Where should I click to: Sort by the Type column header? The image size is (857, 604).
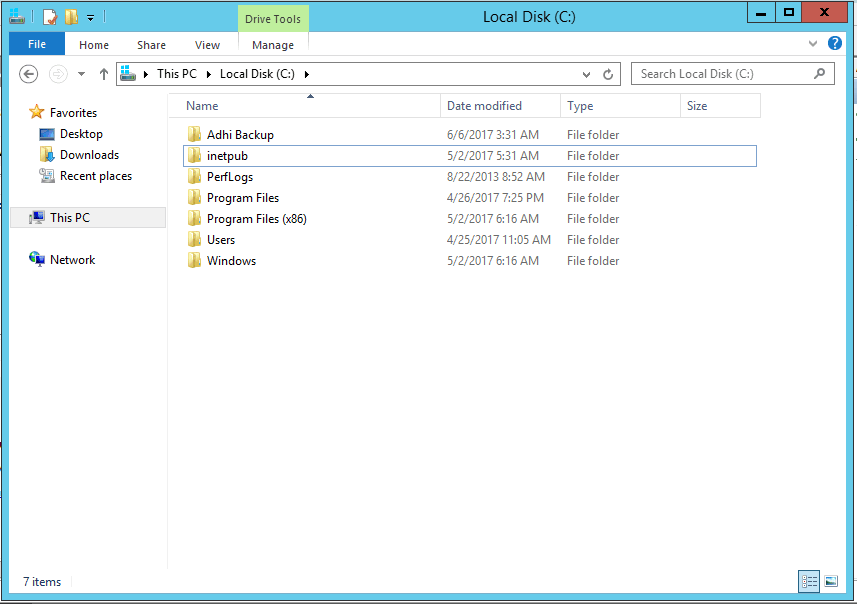click(x=620, y=106)
